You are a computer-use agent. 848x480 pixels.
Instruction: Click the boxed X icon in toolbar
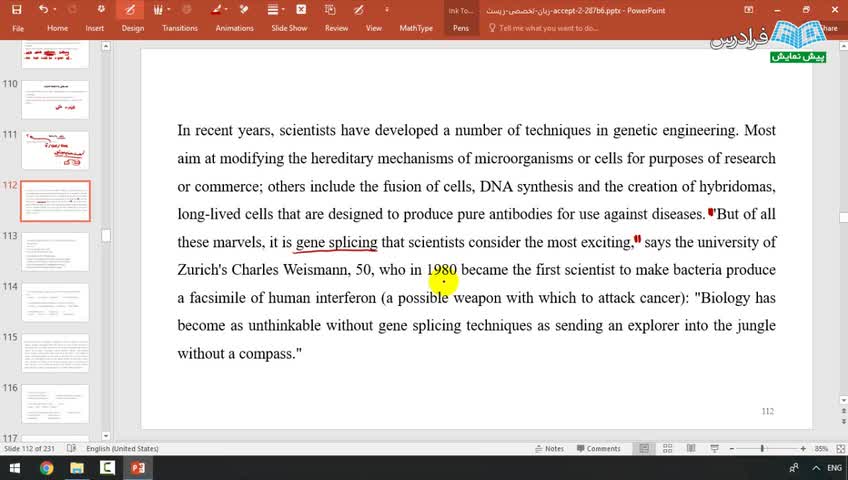pyautogui.click(x=301, y=9)
